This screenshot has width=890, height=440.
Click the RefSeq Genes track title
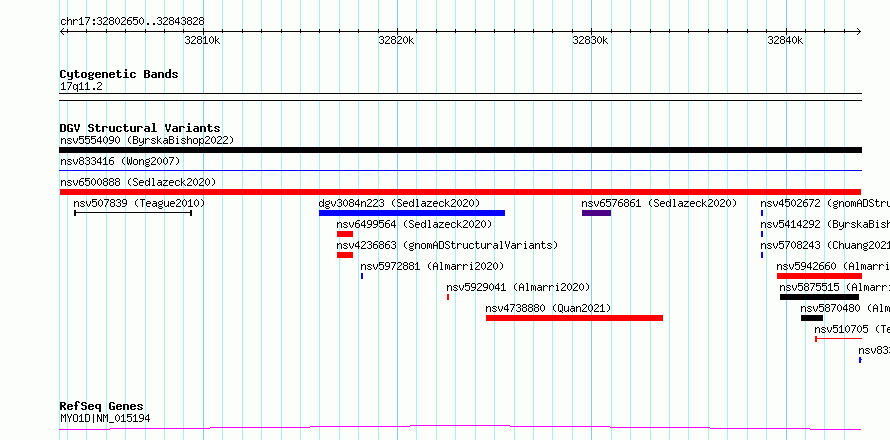pos(102,407)
